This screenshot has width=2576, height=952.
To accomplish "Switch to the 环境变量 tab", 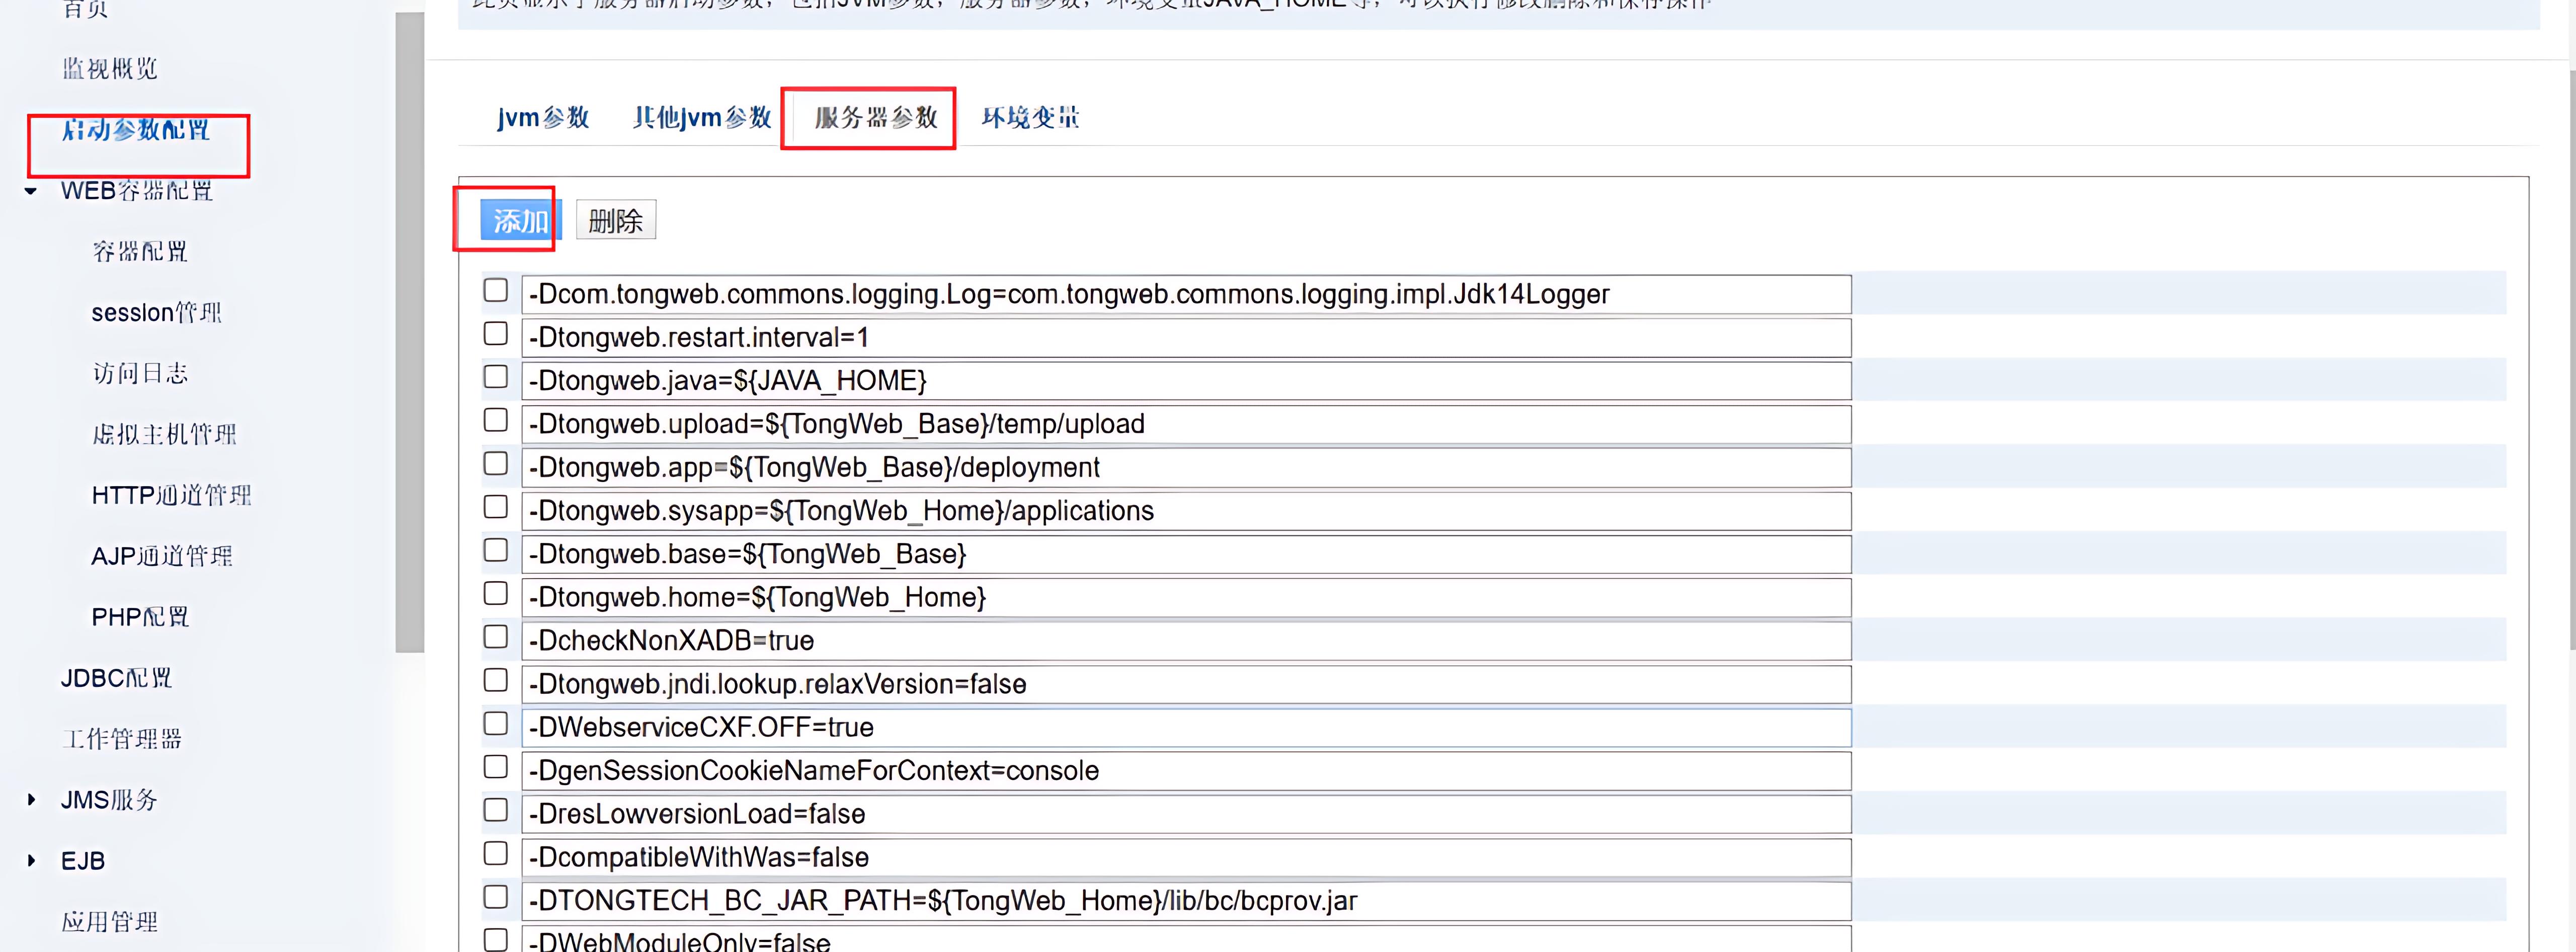I will [x=1031, y=117].
